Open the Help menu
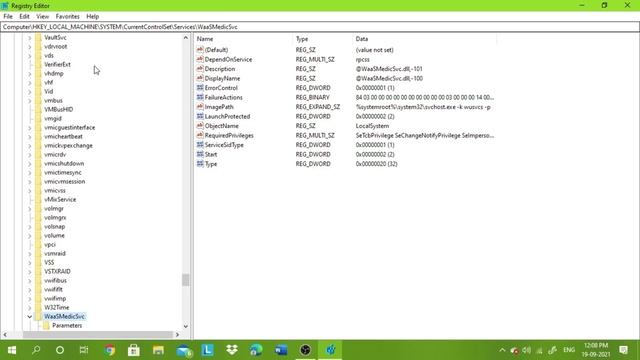 93,17
